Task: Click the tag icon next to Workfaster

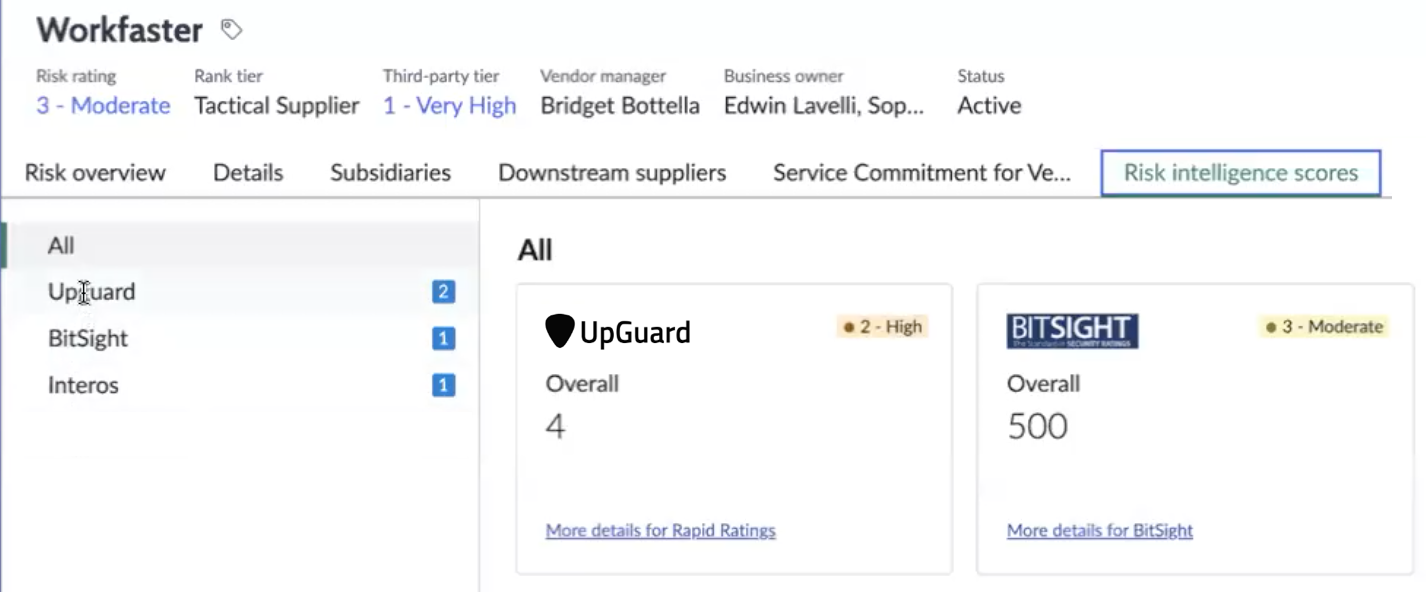Action: coord(231,30)
